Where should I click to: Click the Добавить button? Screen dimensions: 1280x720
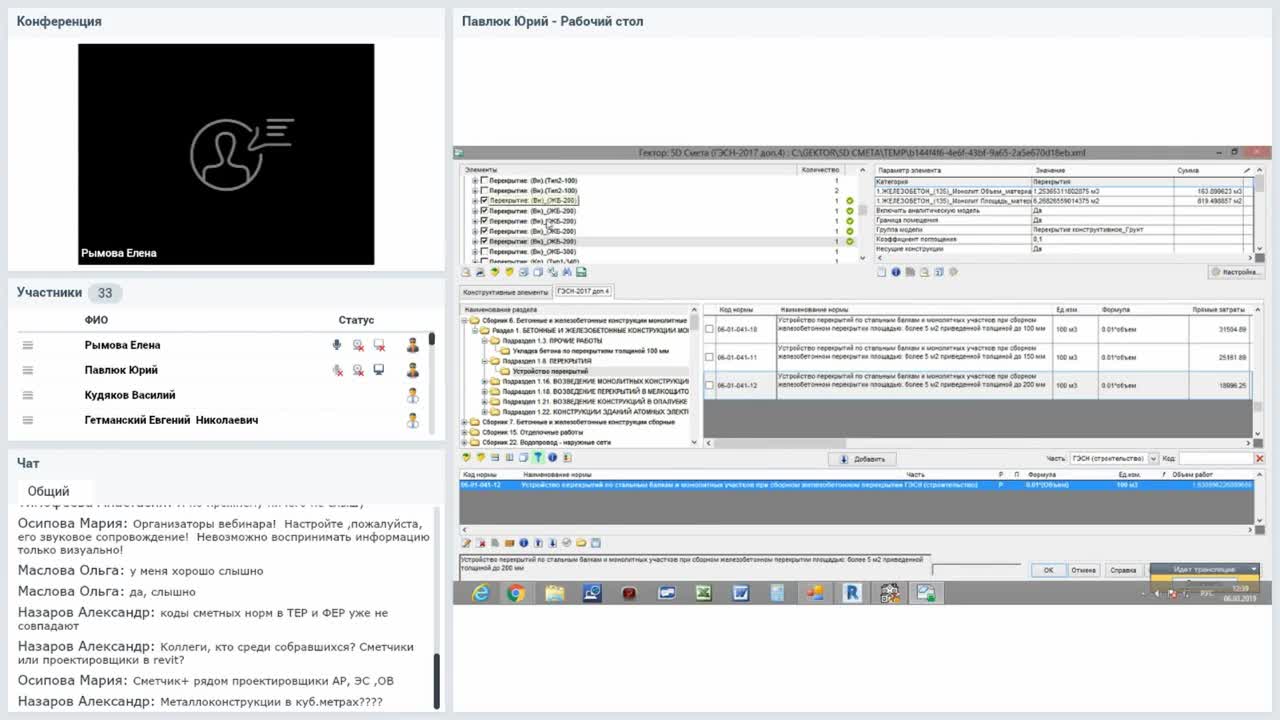coord(864,459)
